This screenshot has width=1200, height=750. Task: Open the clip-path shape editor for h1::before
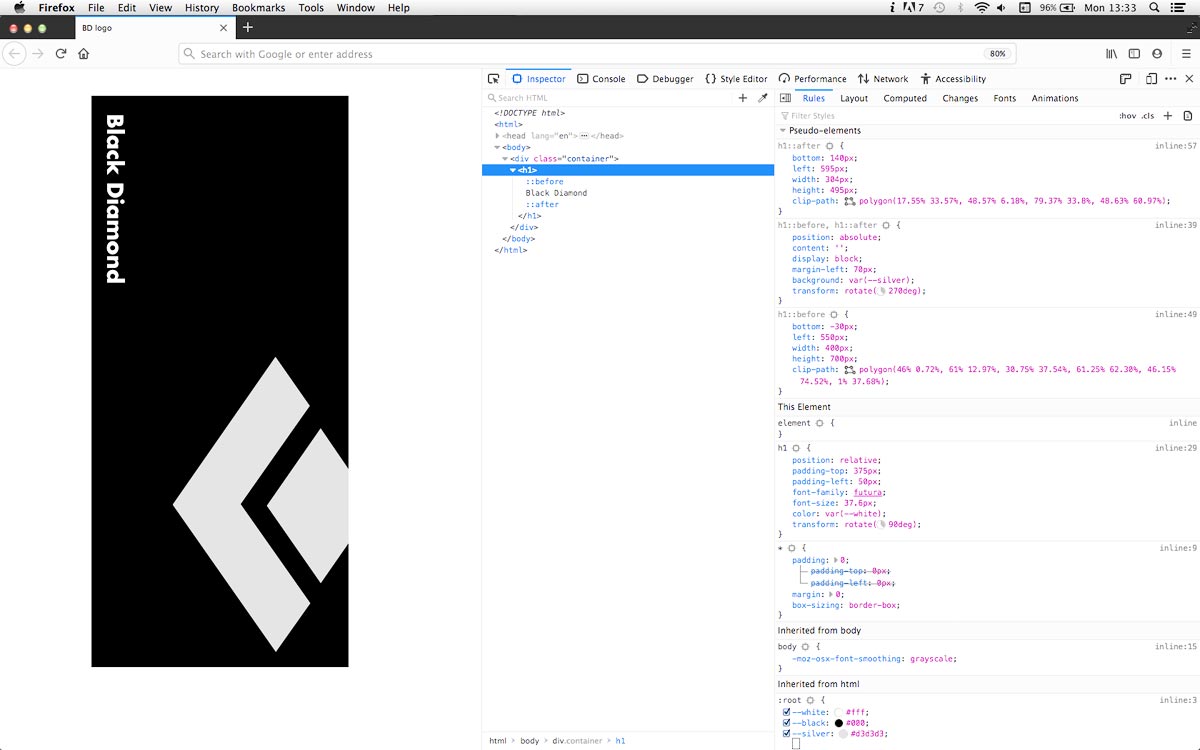850,370
